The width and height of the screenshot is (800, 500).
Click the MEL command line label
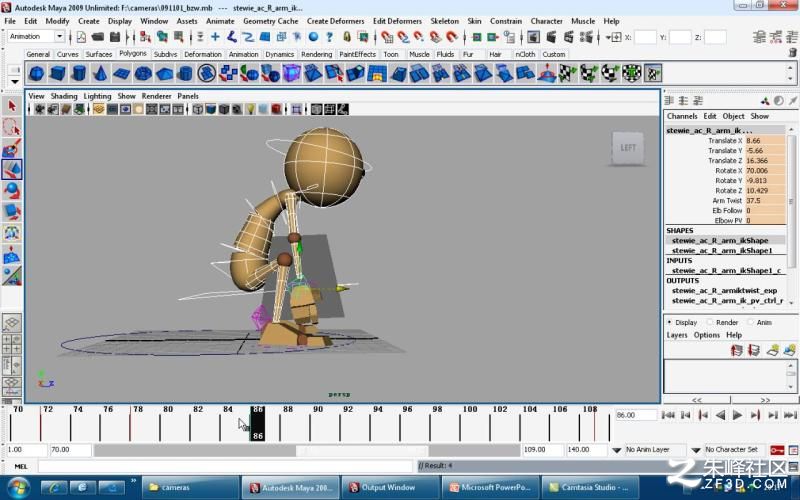pyautogui.click(x=21, y=466)
